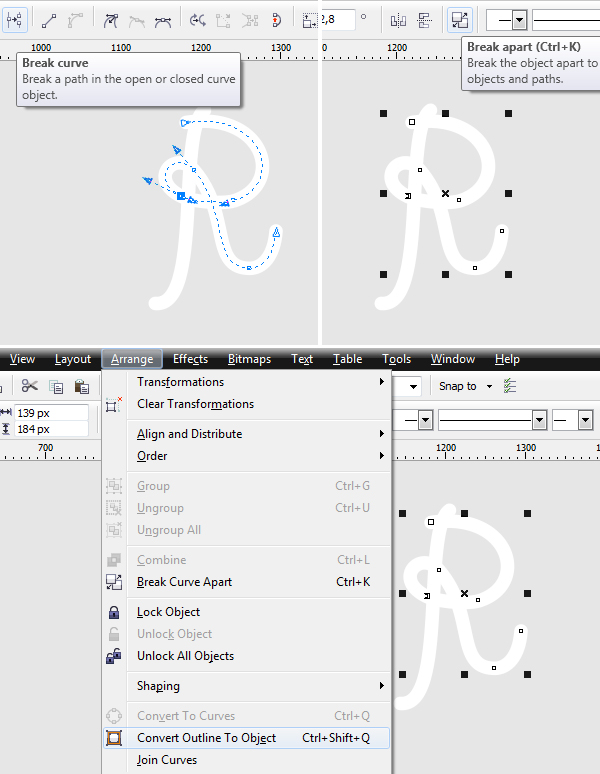Open the View menu
The height and width of the screenshot is (774, 600).
pyautogui.click(x=22, y=359)
